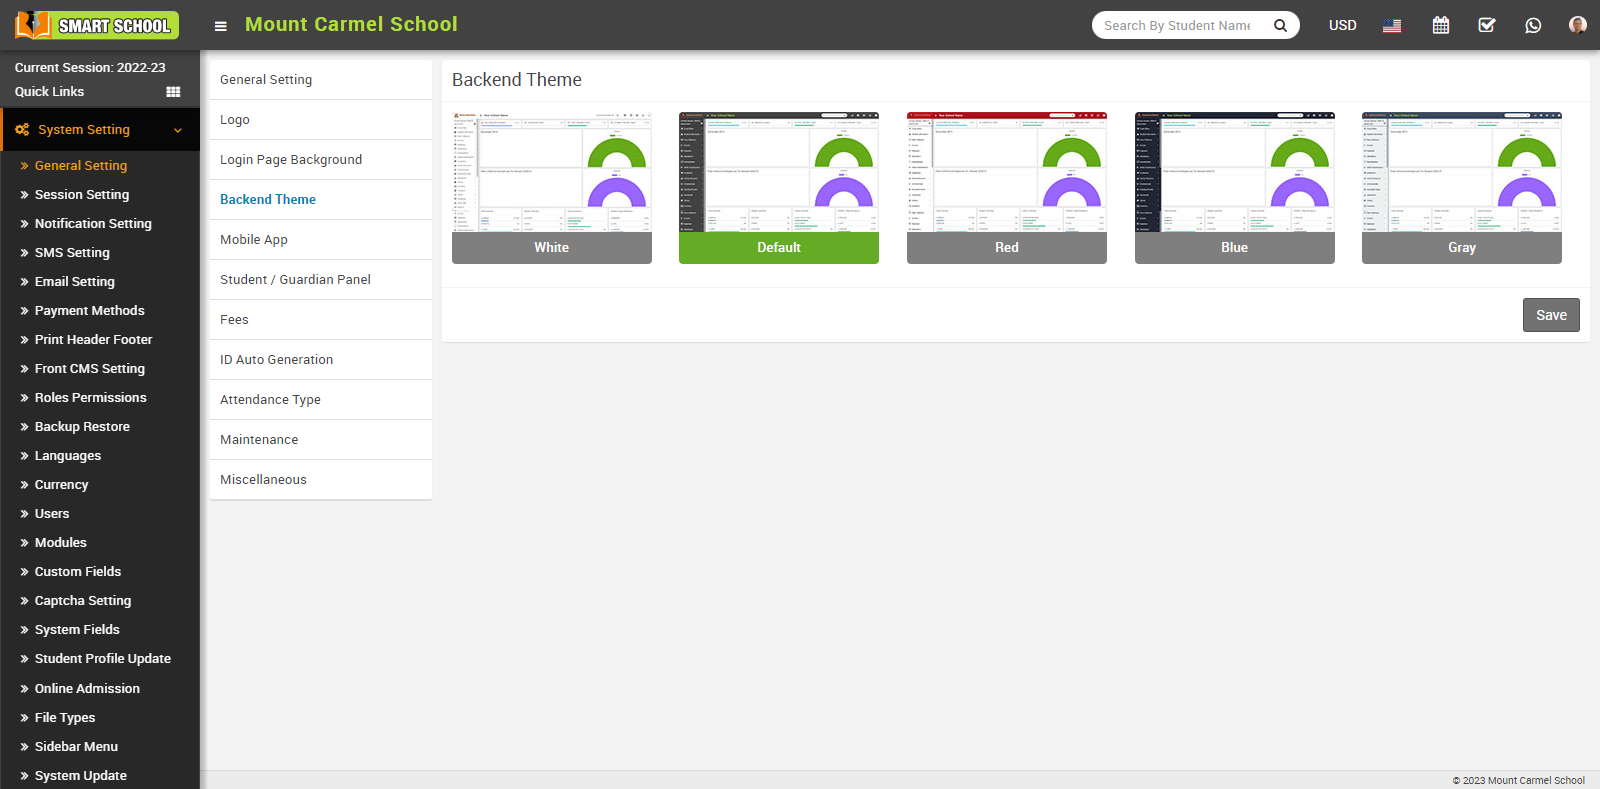Screen dimensions: 1600x789
Task: Click the Search By Student Name field
Action: pos(1178,26)
